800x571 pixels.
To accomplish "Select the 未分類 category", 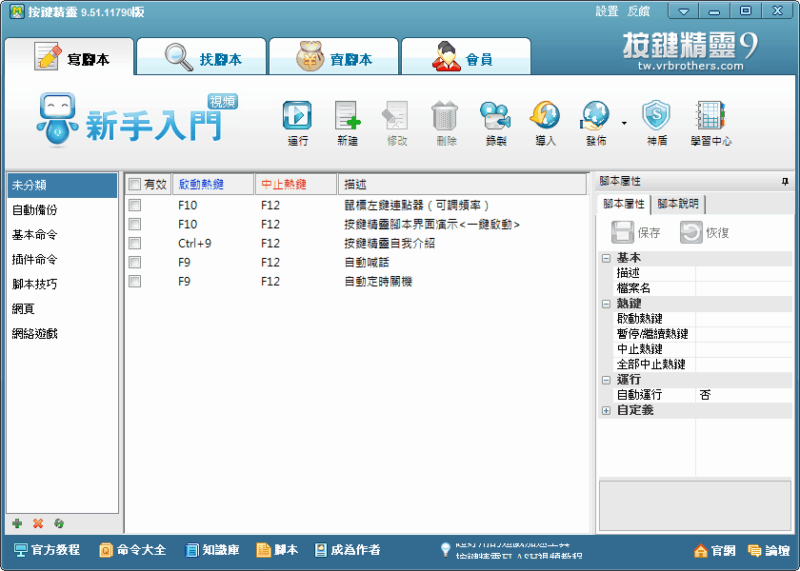I will [62, 185].
